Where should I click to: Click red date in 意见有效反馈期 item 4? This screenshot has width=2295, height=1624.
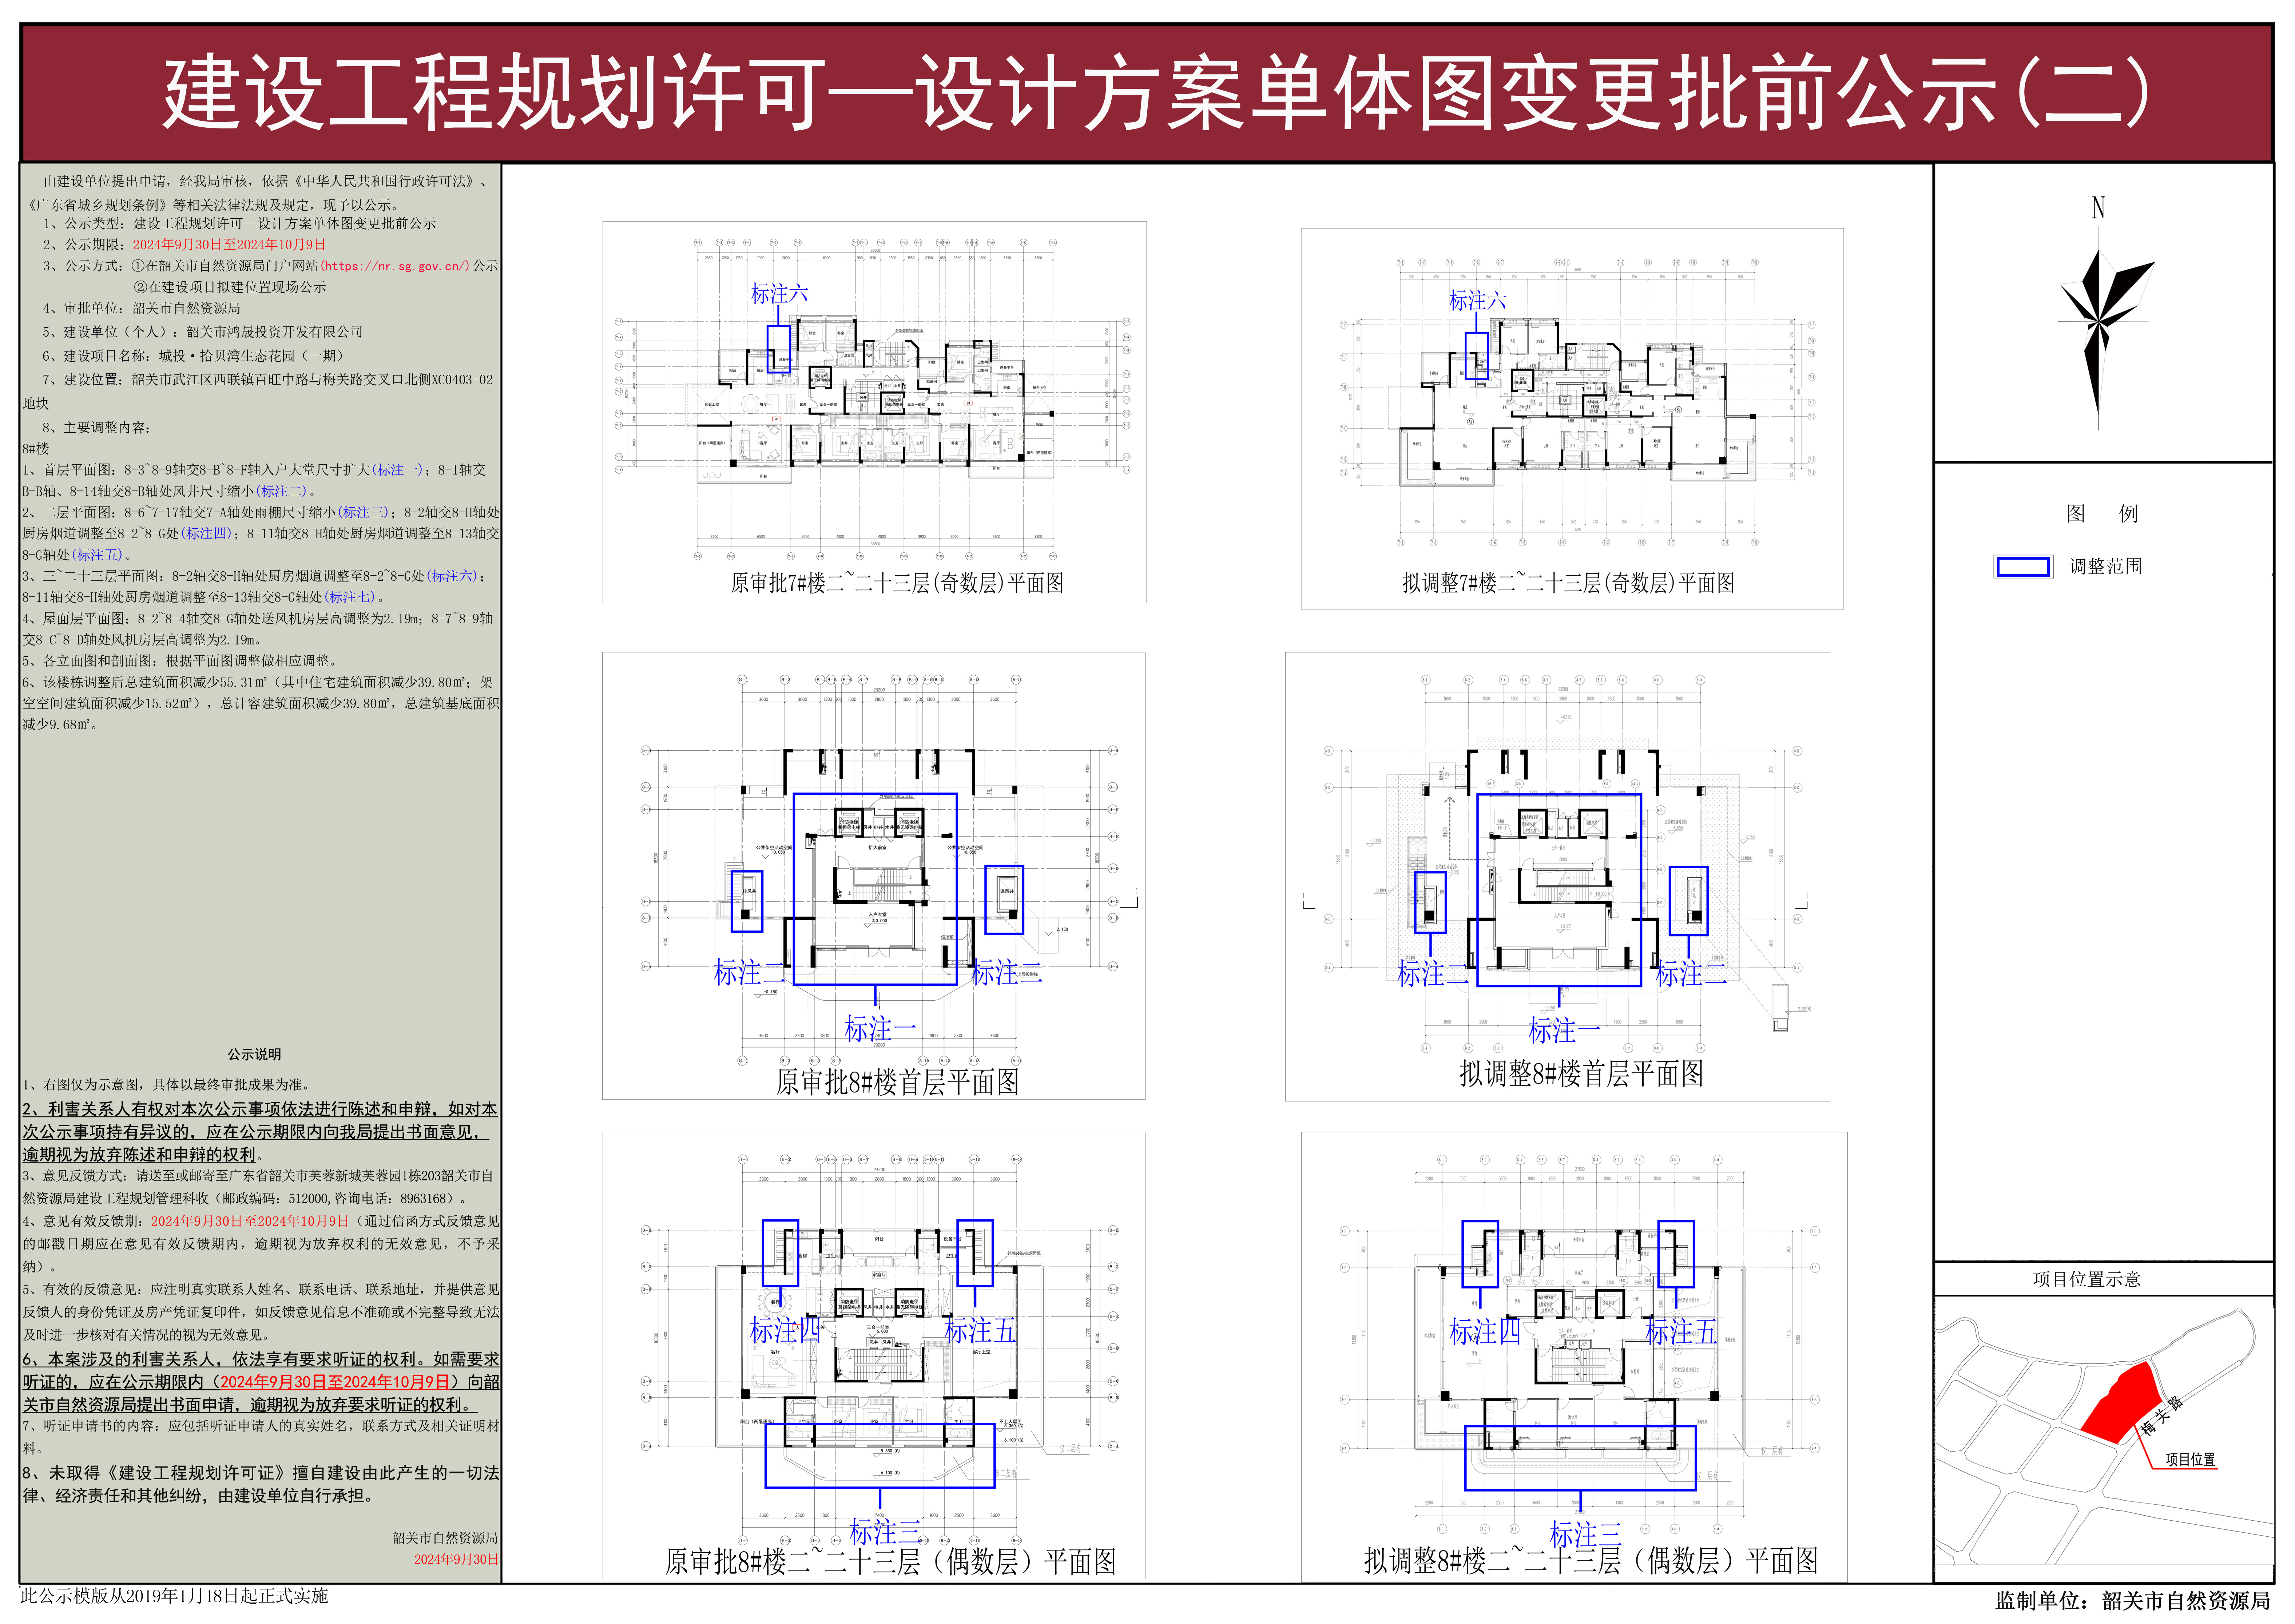click(x=250, y=1222)
